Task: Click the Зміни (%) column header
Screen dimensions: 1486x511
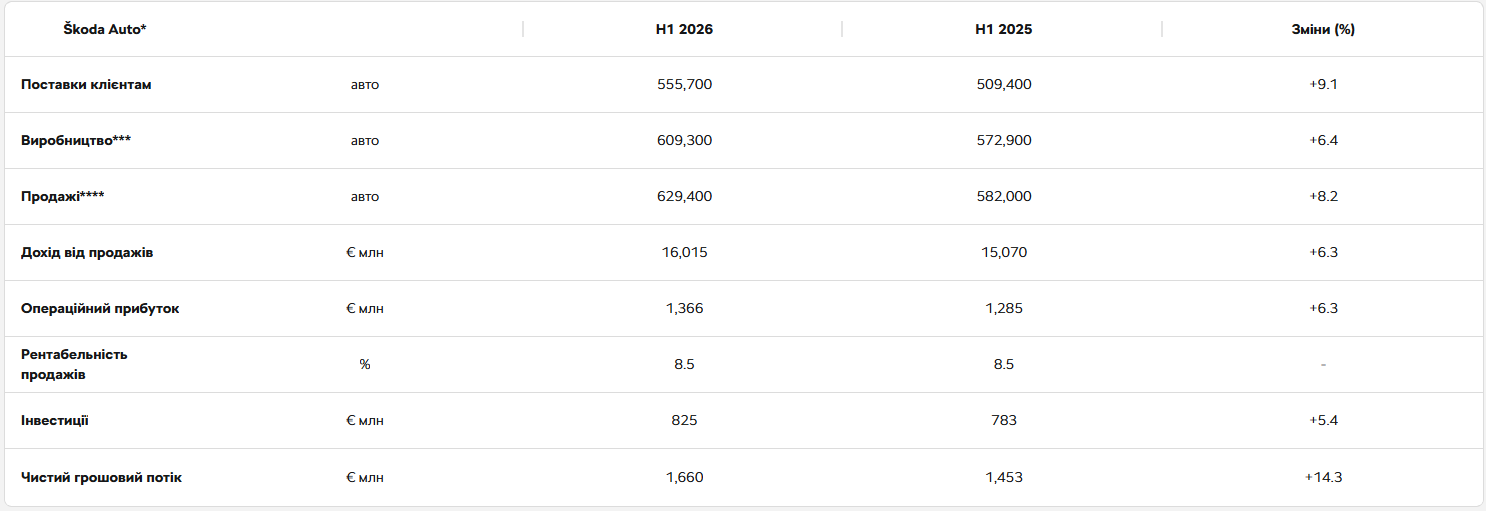Action: click(x=1323, y=29)
